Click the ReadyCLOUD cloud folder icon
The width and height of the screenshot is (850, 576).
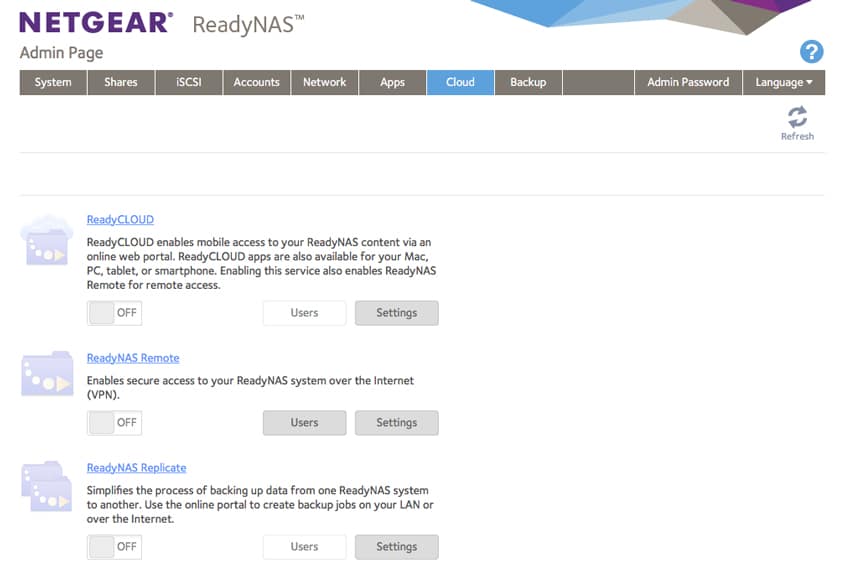[x=47, y=240]
